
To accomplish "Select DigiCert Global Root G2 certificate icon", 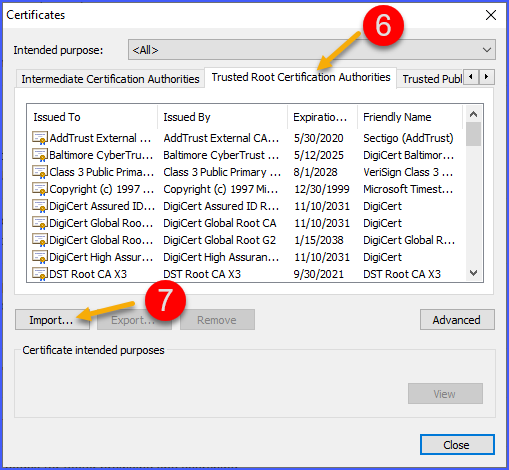I will click(40, 240).
